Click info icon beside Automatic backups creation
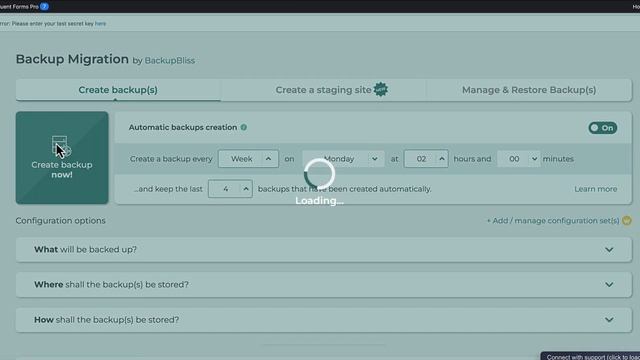The image size is (640, 360). [x=244, y=127]
